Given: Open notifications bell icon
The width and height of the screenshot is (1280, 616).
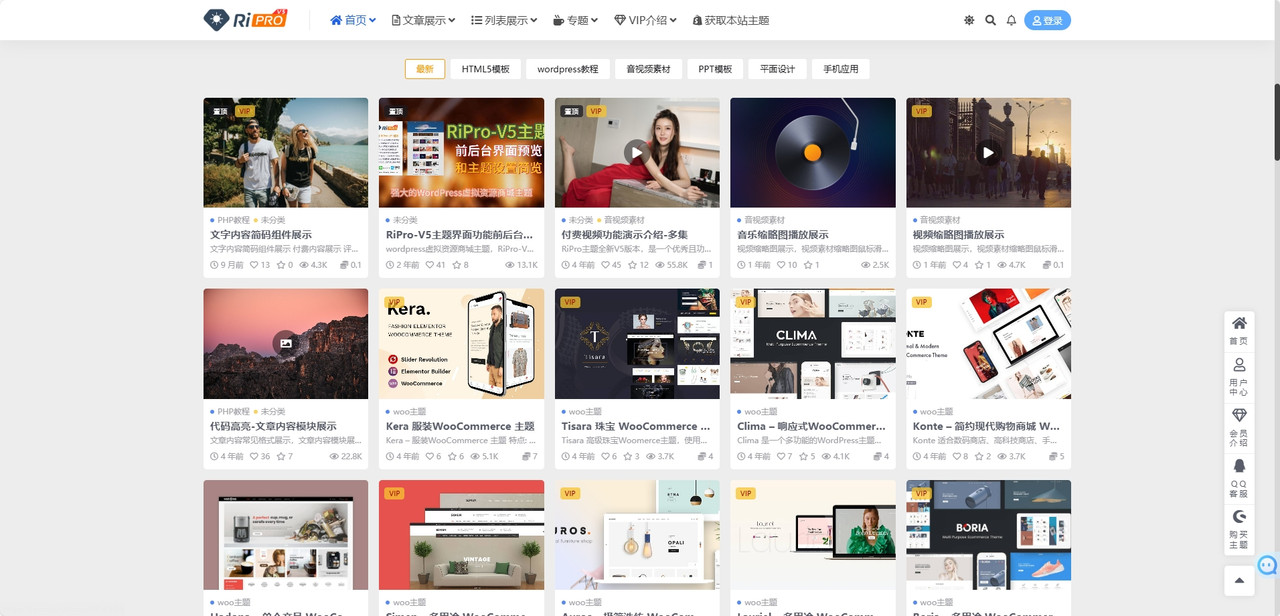Looking at the screenshot, I should tap(1011, 20).
